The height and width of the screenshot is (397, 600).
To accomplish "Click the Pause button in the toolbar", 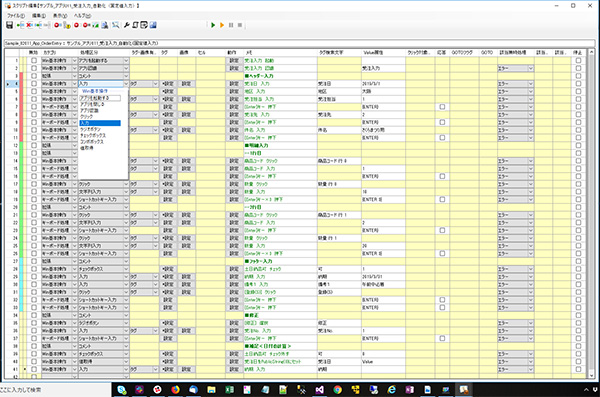I will (x=231, y=25).
